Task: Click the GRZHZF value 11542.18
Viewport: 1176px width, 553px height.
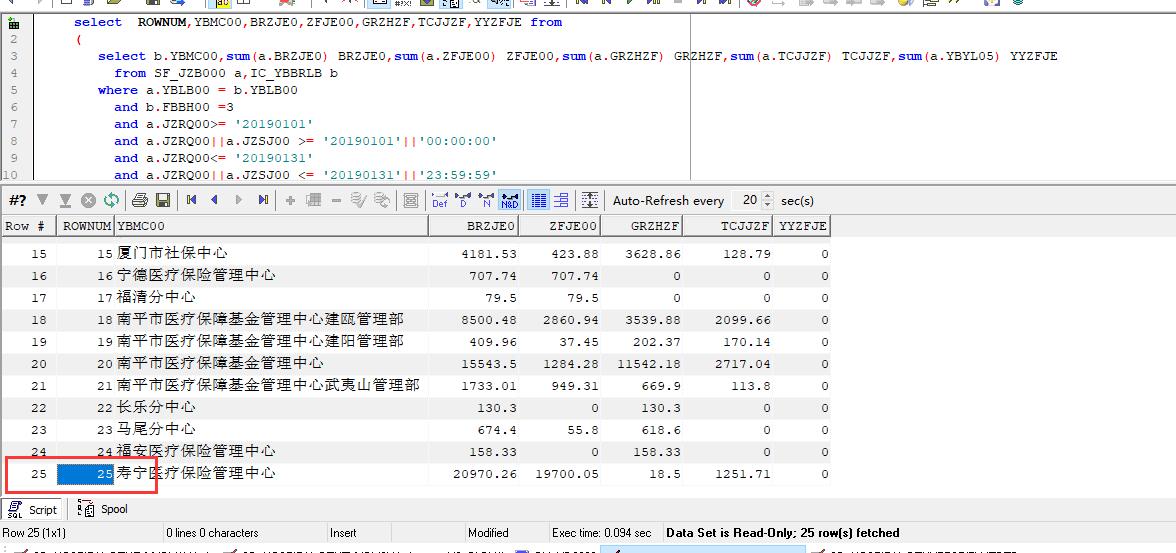Action: click(x=650, y=364)
